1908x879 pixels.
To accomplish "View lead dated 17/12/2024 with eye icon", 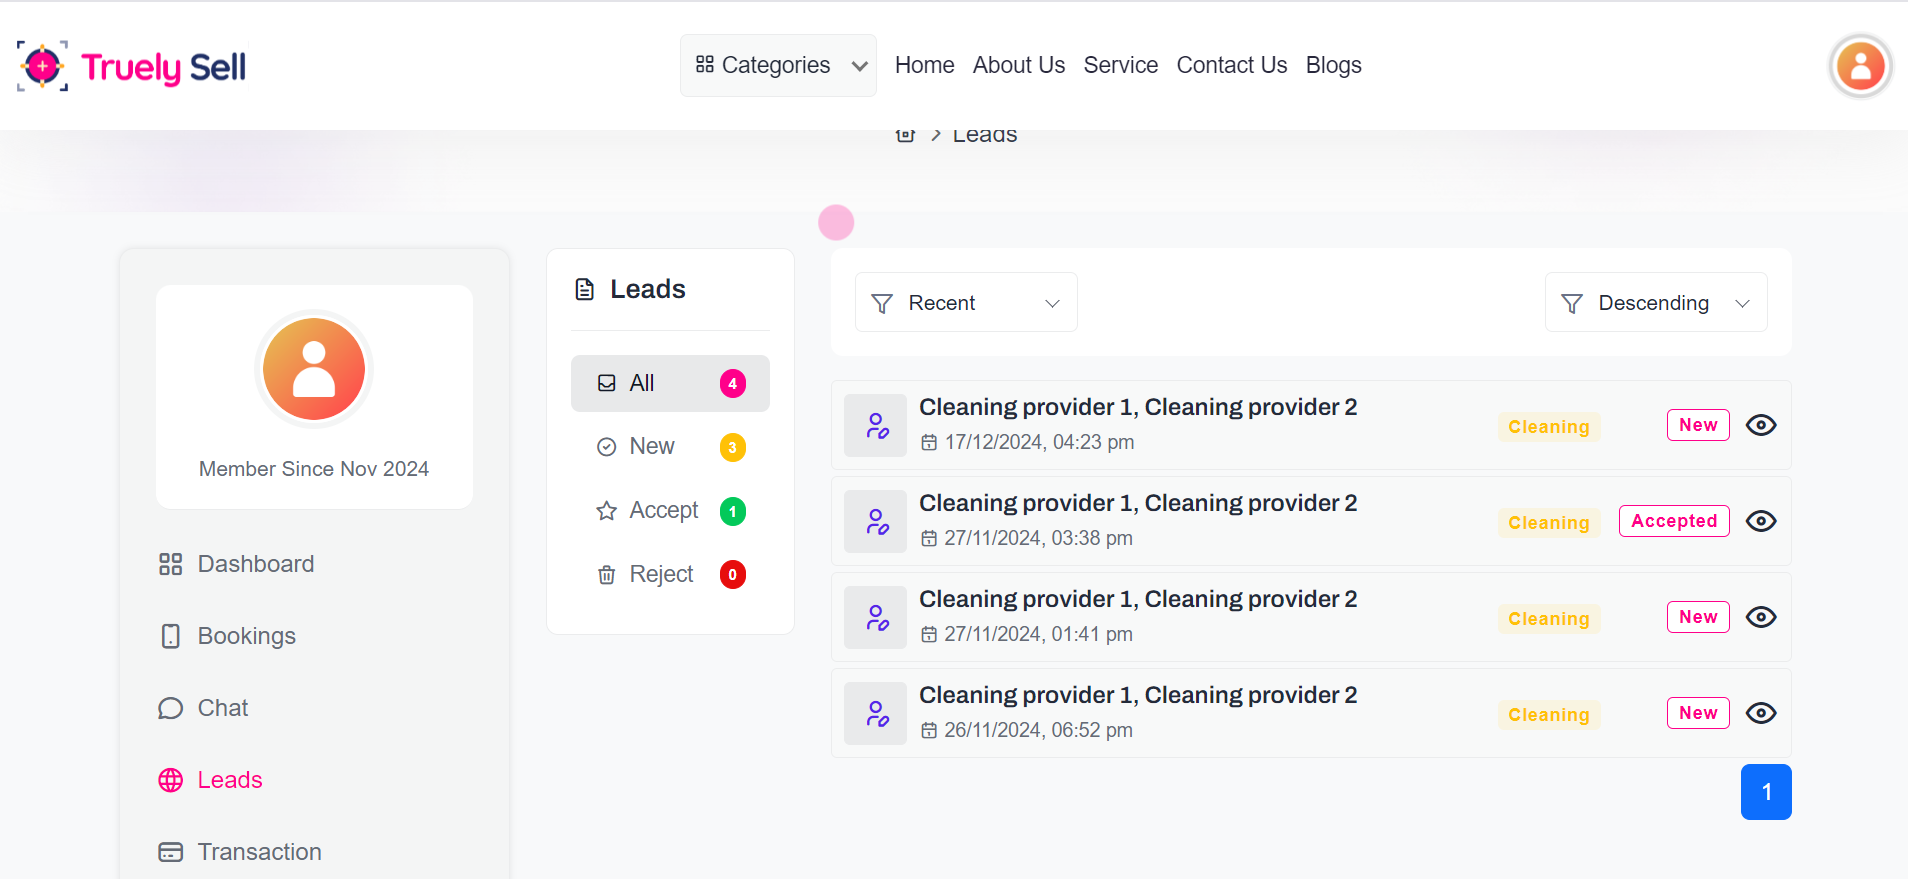I will pos(1760,425).
